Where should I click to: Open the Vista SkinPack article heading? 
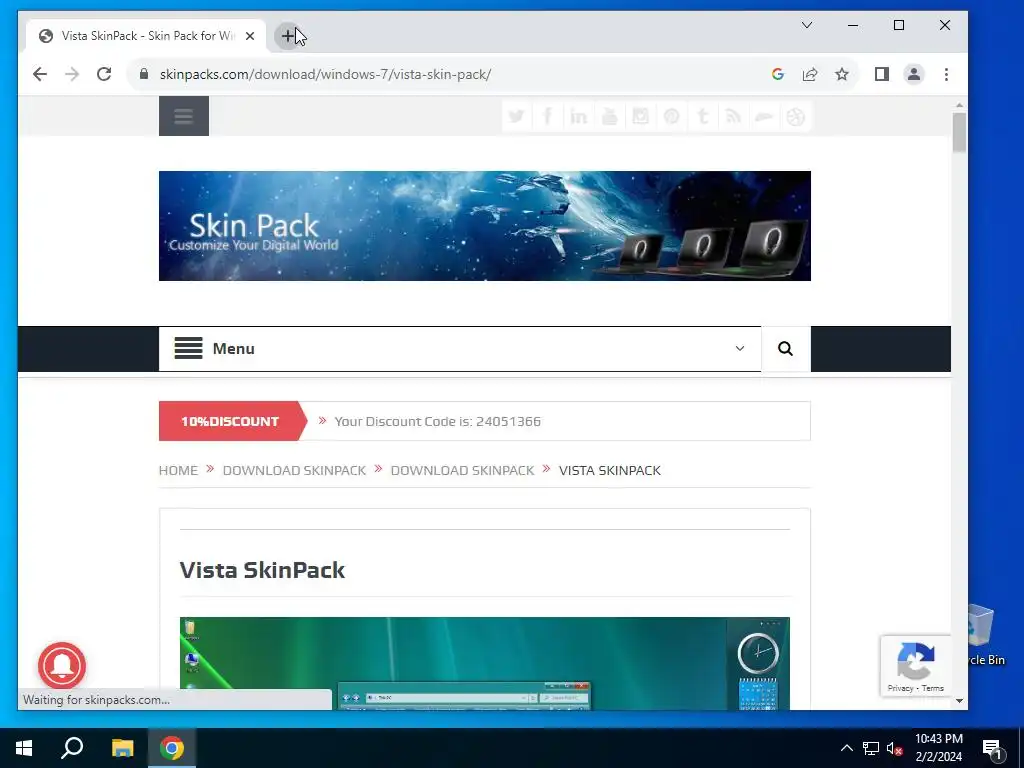[262, 570]
